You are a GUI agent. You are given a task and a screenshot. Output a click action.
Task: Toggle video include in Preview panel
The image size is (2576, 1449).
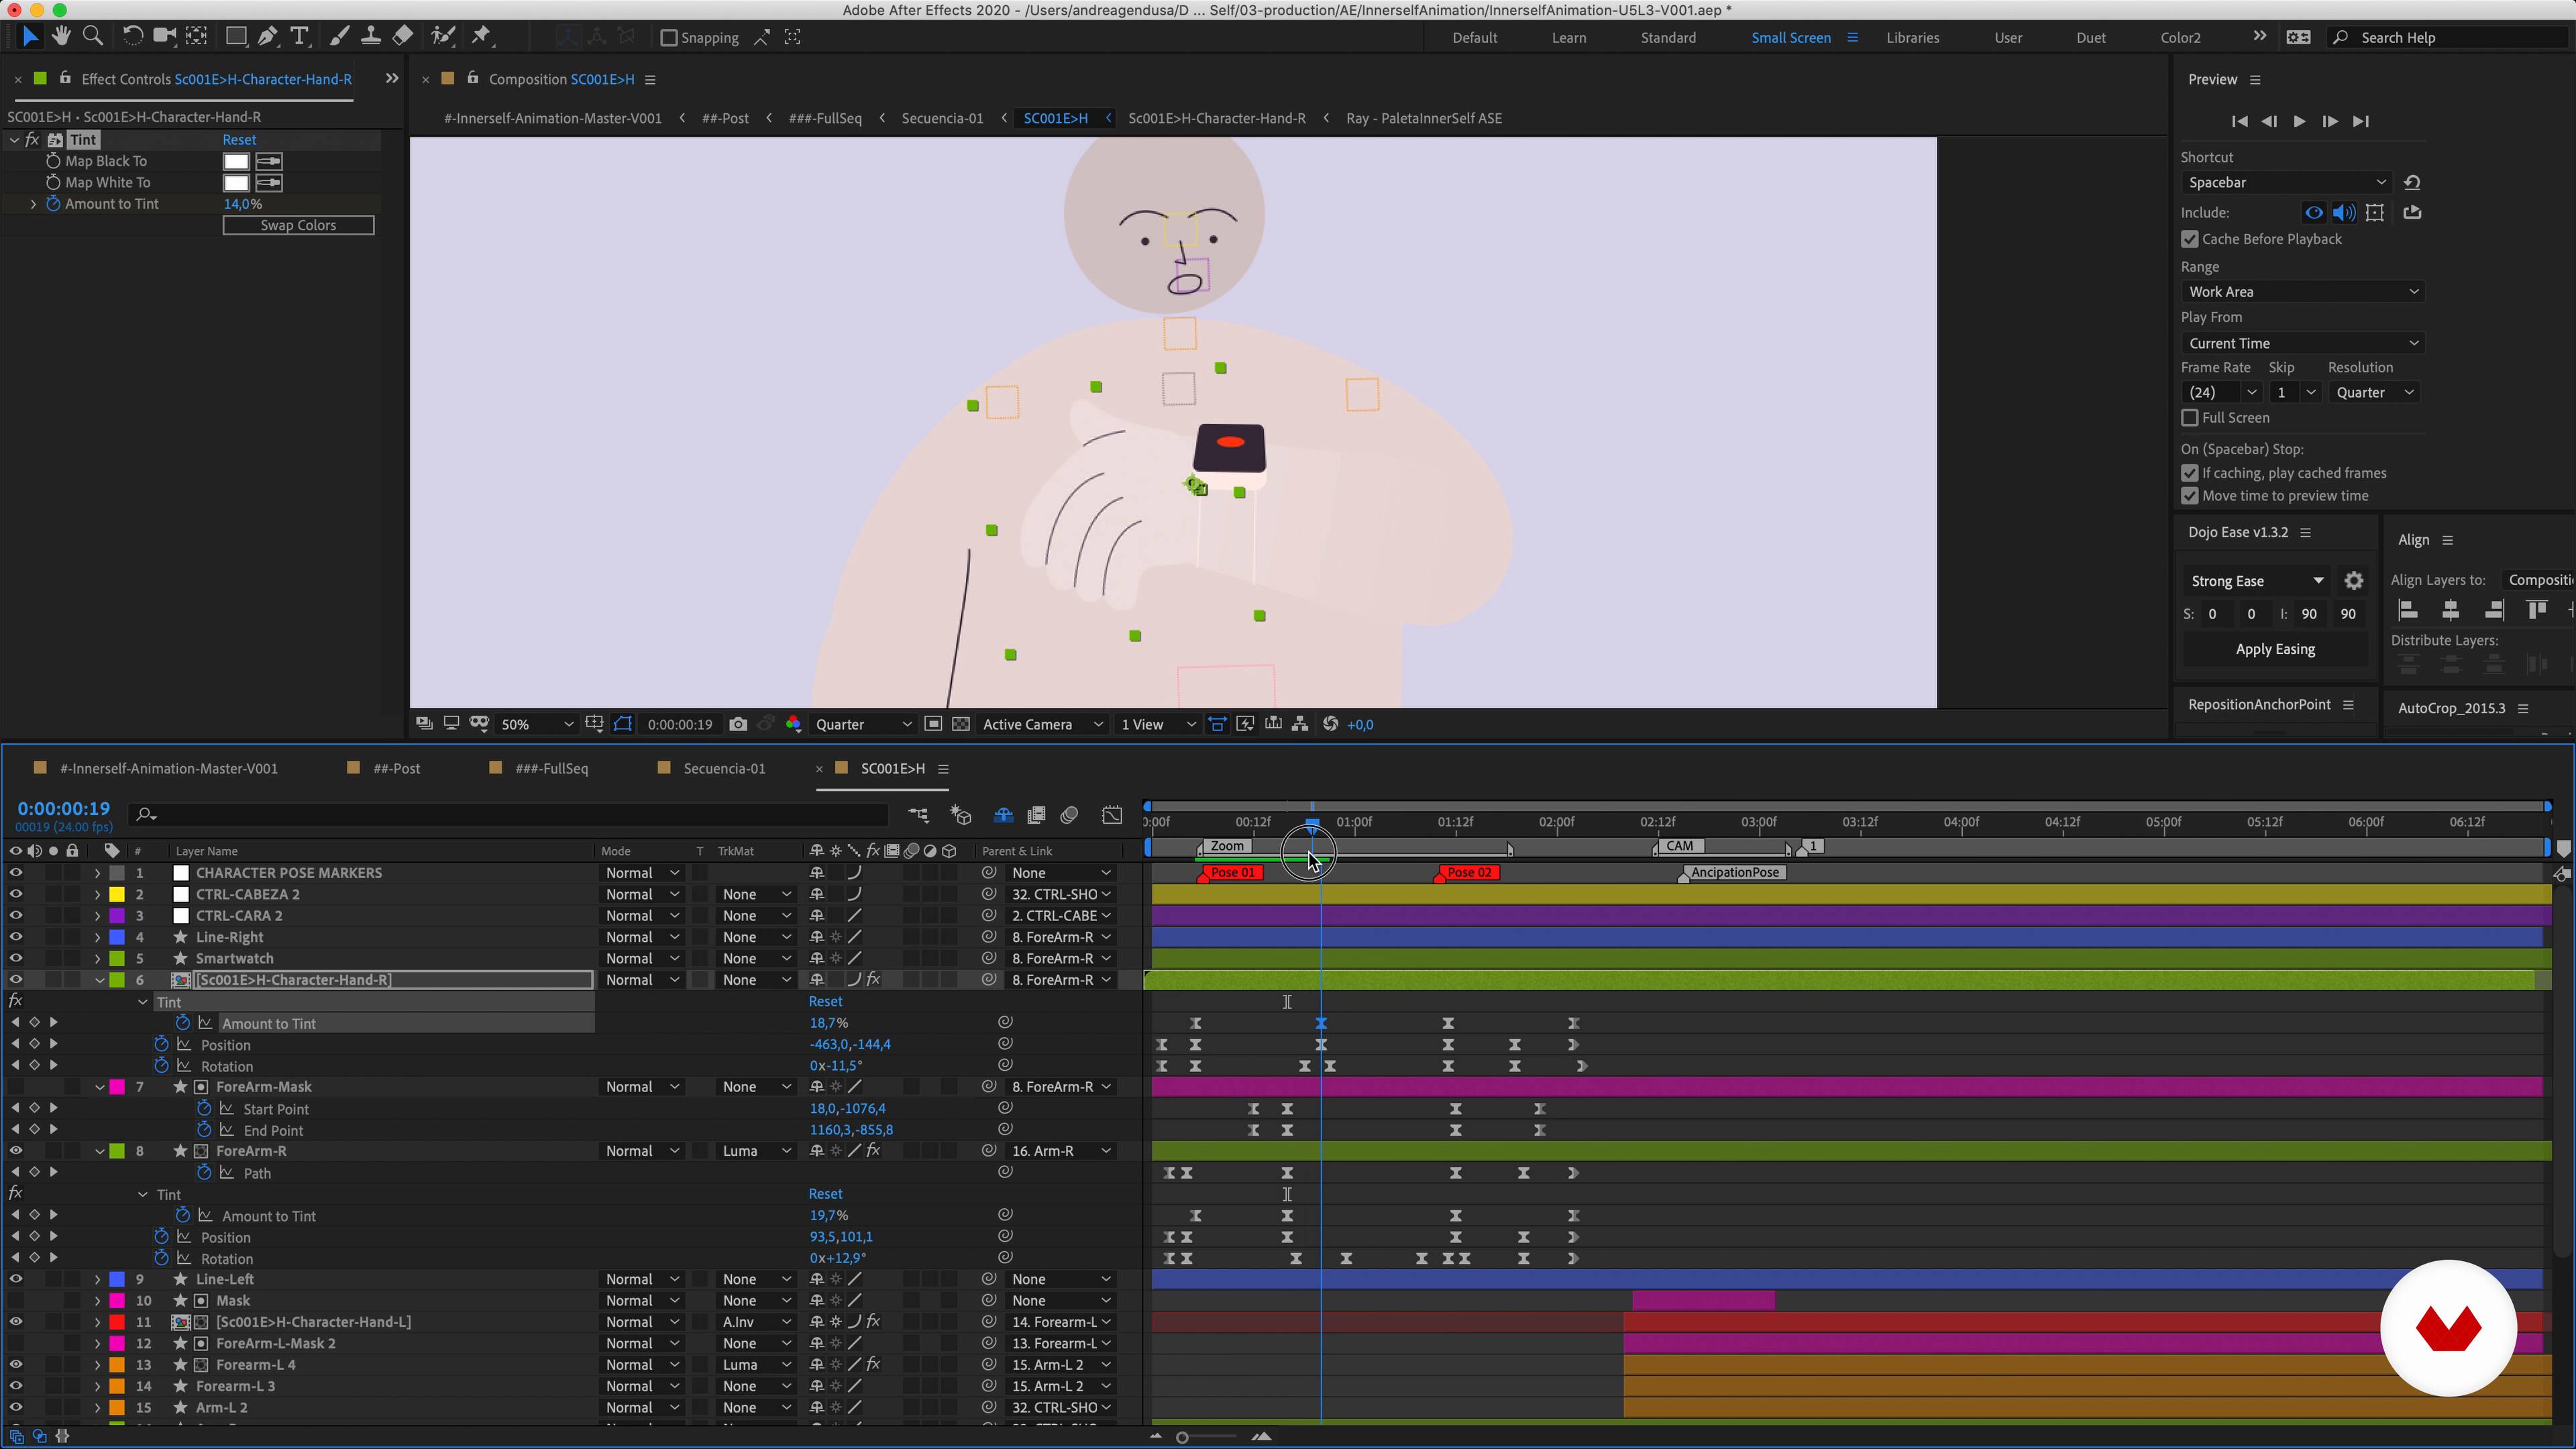(x=2314, y=212)
